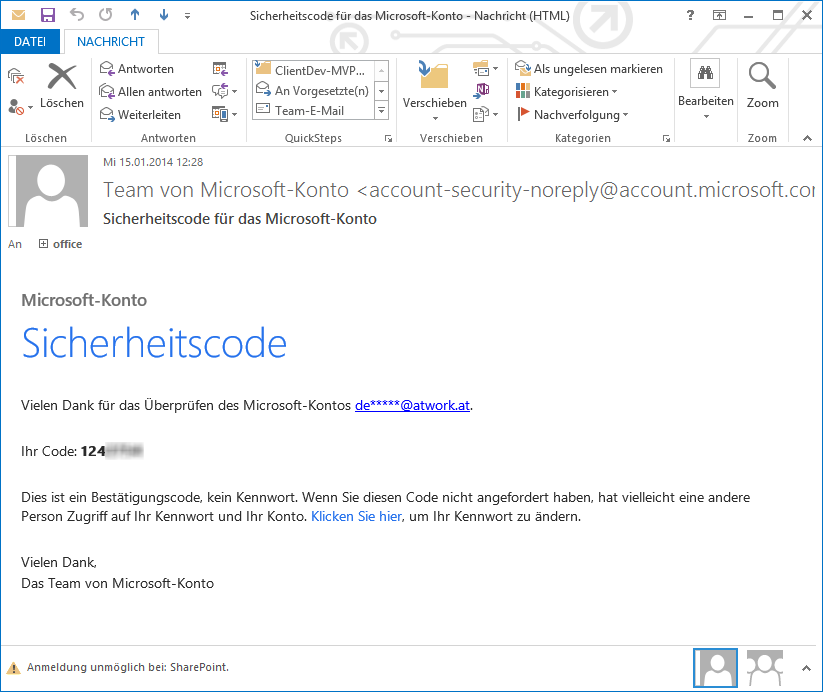Select An Vorgesetzte(n) quick step
Image resolution: width=823 pixels, height=692 pixels.
(313, 90)
